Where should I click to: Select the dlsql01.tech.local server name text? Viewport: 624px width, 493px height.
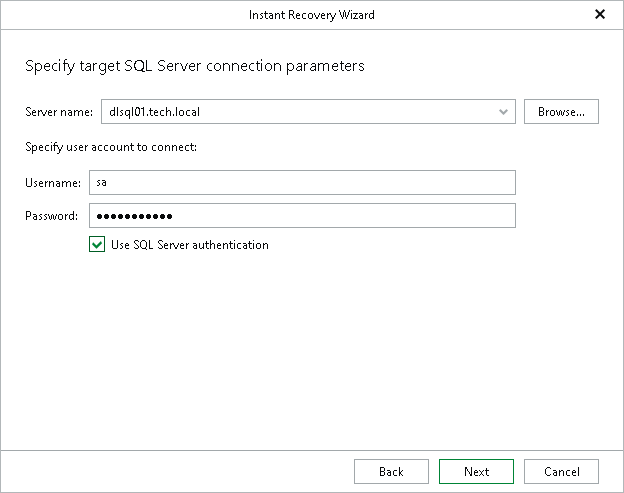154,112
